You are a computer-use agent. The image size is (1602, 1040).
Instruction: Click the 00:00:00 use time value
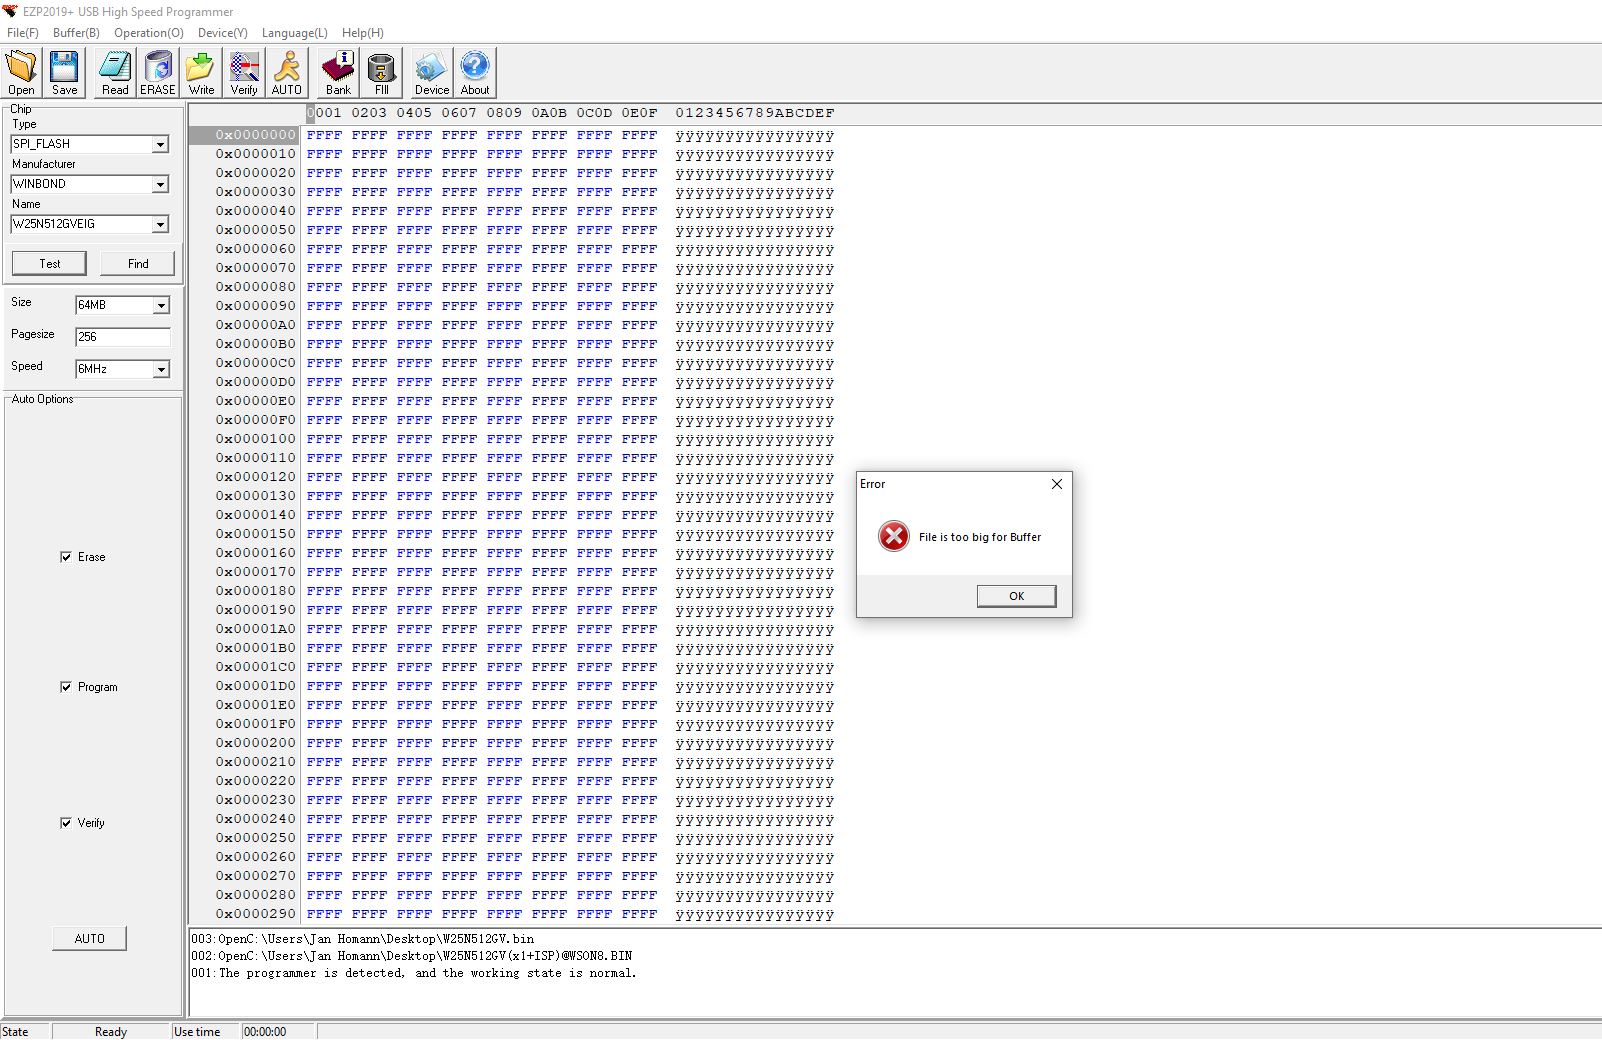coord(265,1032)
